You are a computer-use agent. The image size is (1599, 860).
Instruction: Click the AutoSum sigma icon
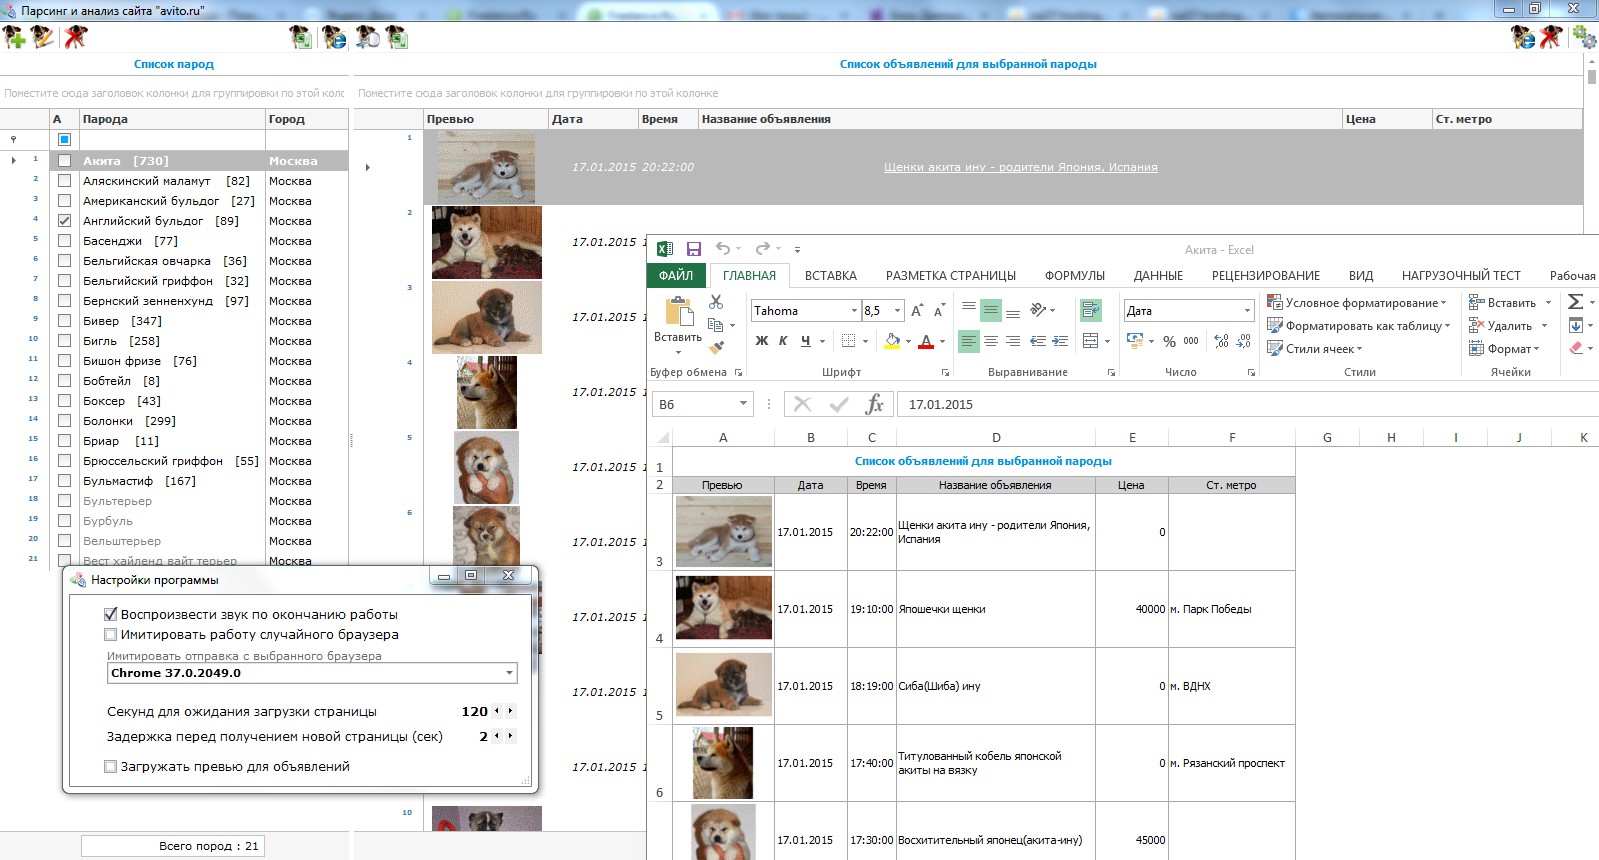[x=1575, y=302]
